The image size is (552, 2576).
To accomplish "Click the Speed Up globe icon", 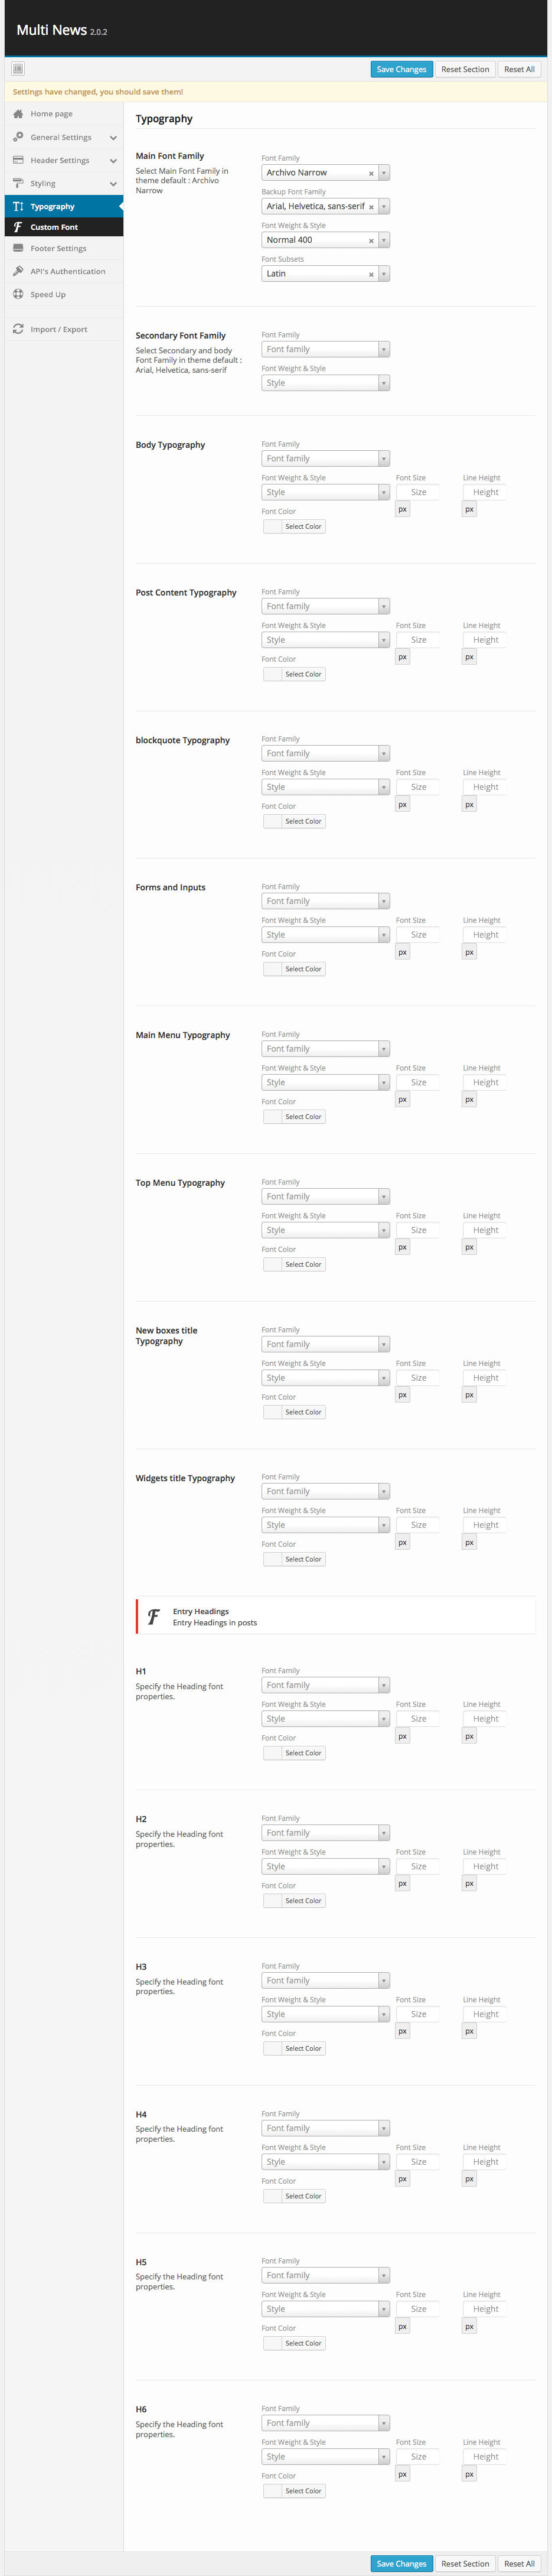I will (x=18, y=294).
